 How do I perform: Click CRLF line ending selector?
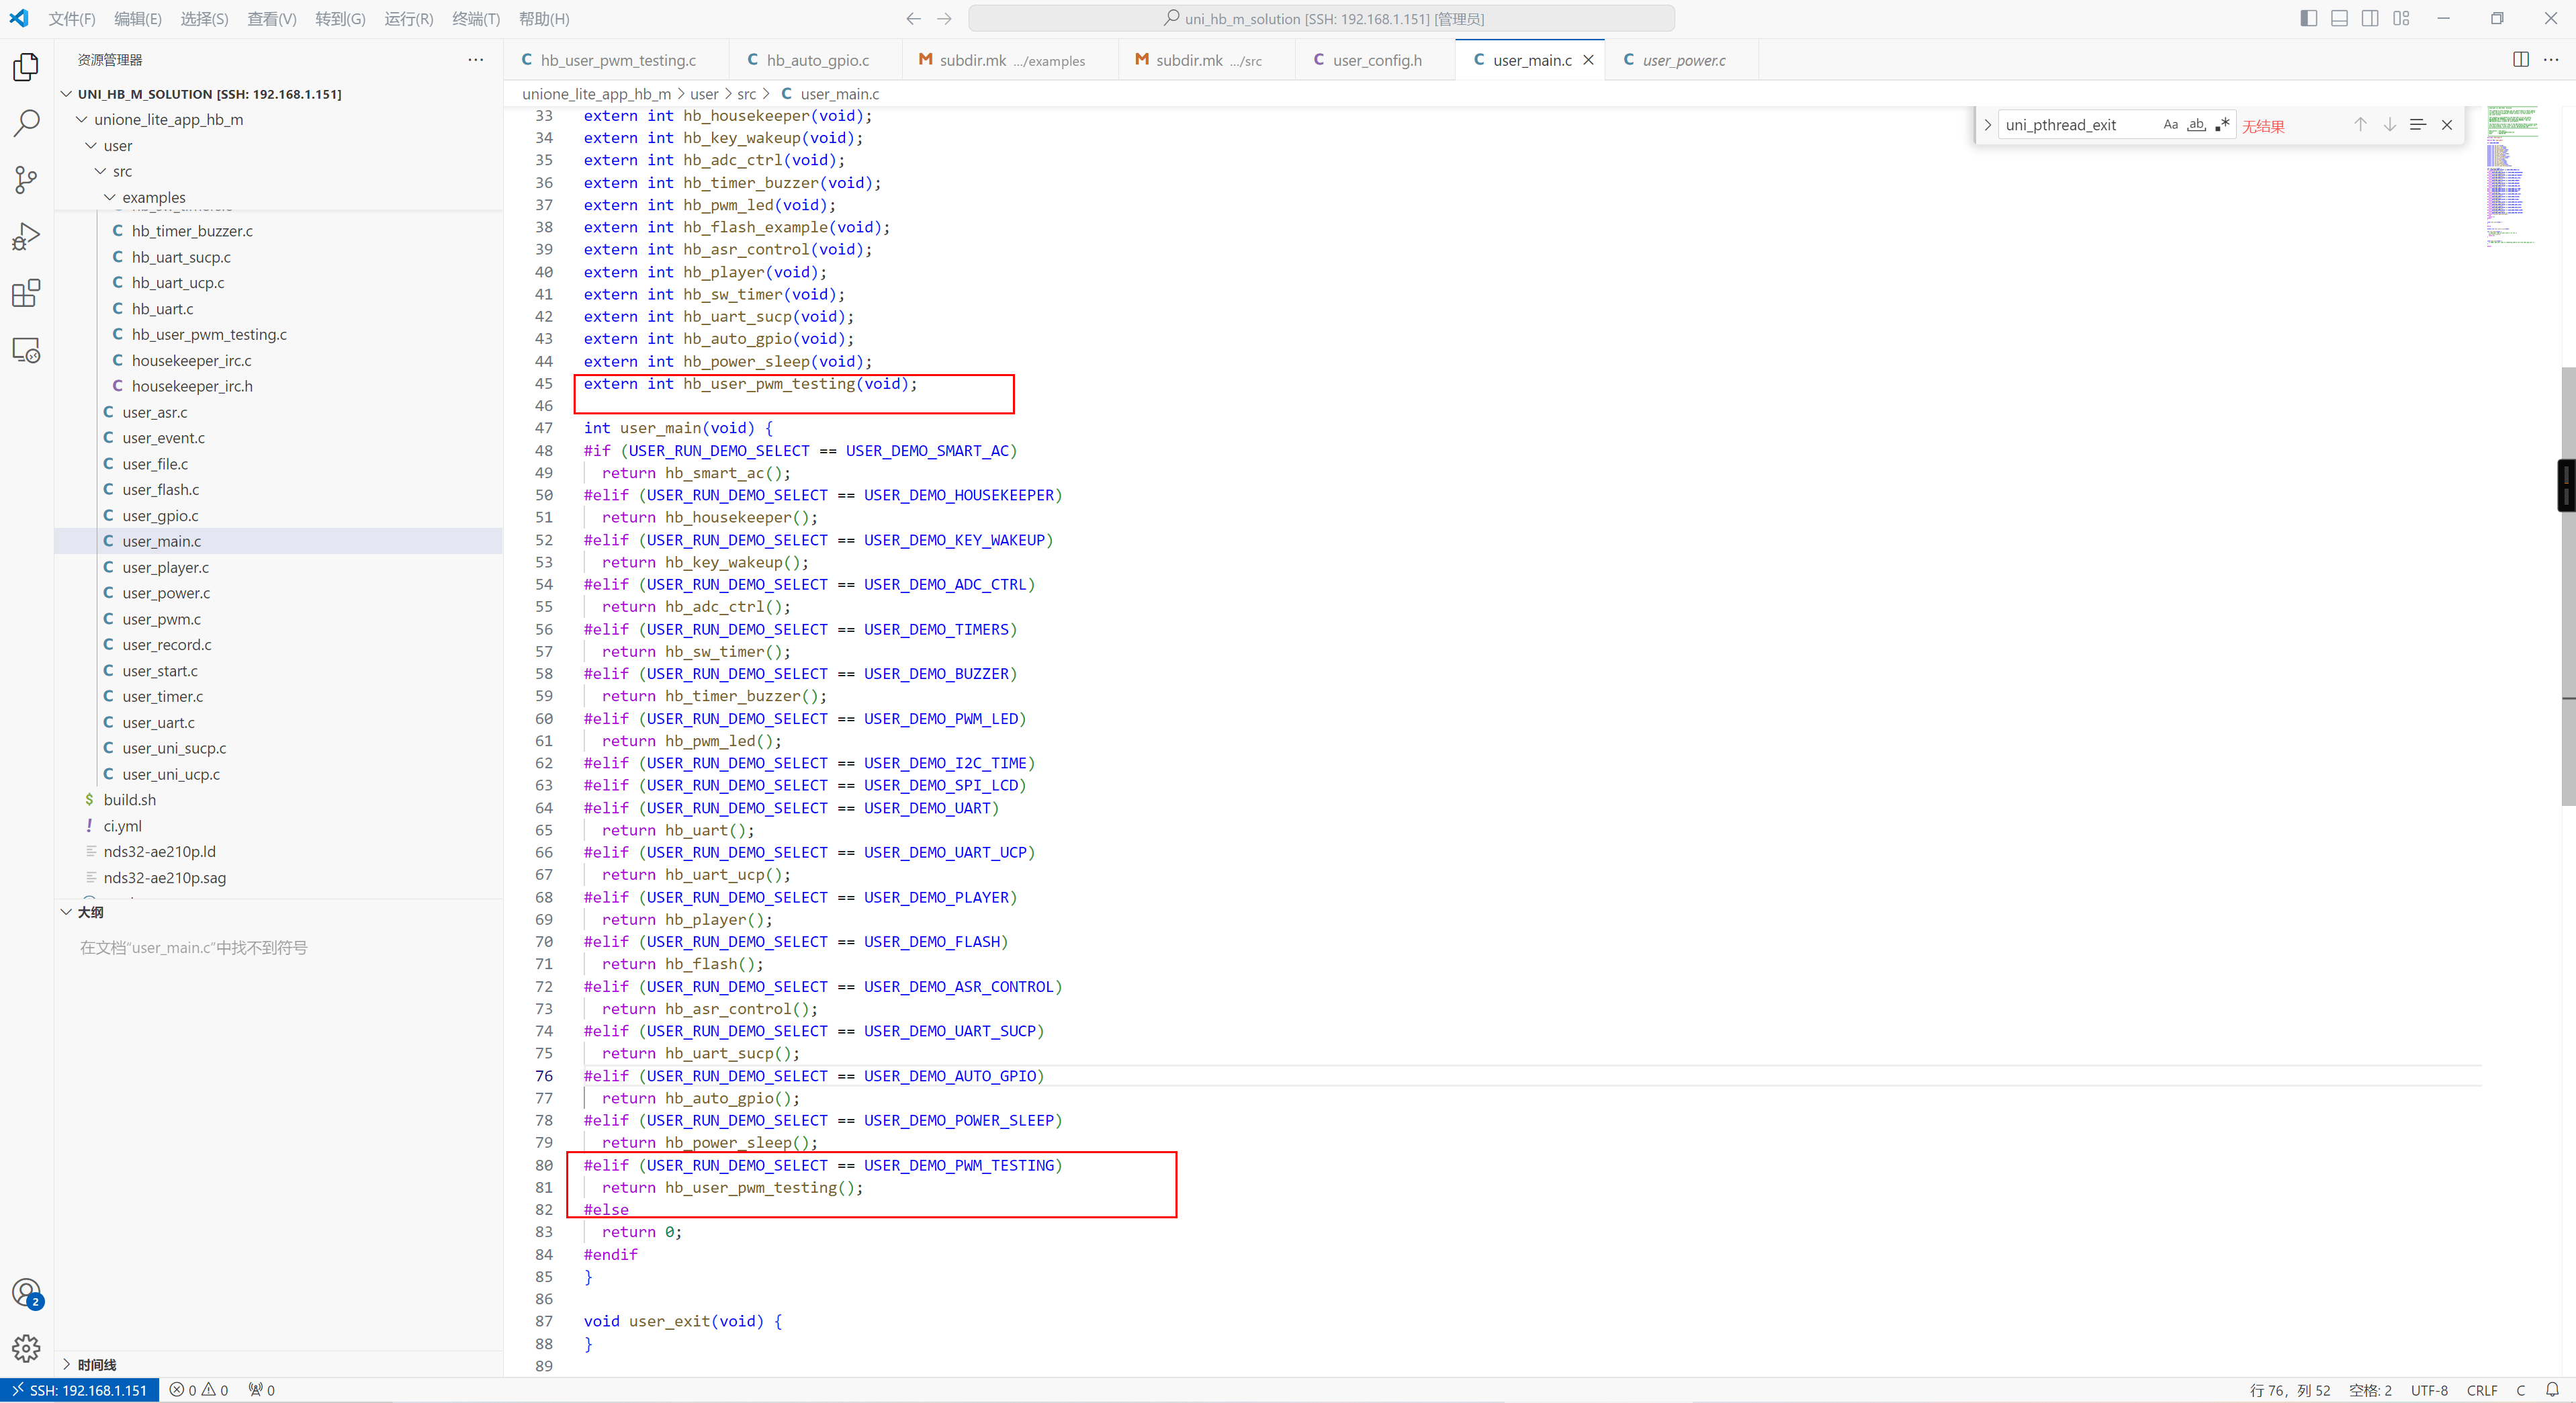point(2482,1390)
